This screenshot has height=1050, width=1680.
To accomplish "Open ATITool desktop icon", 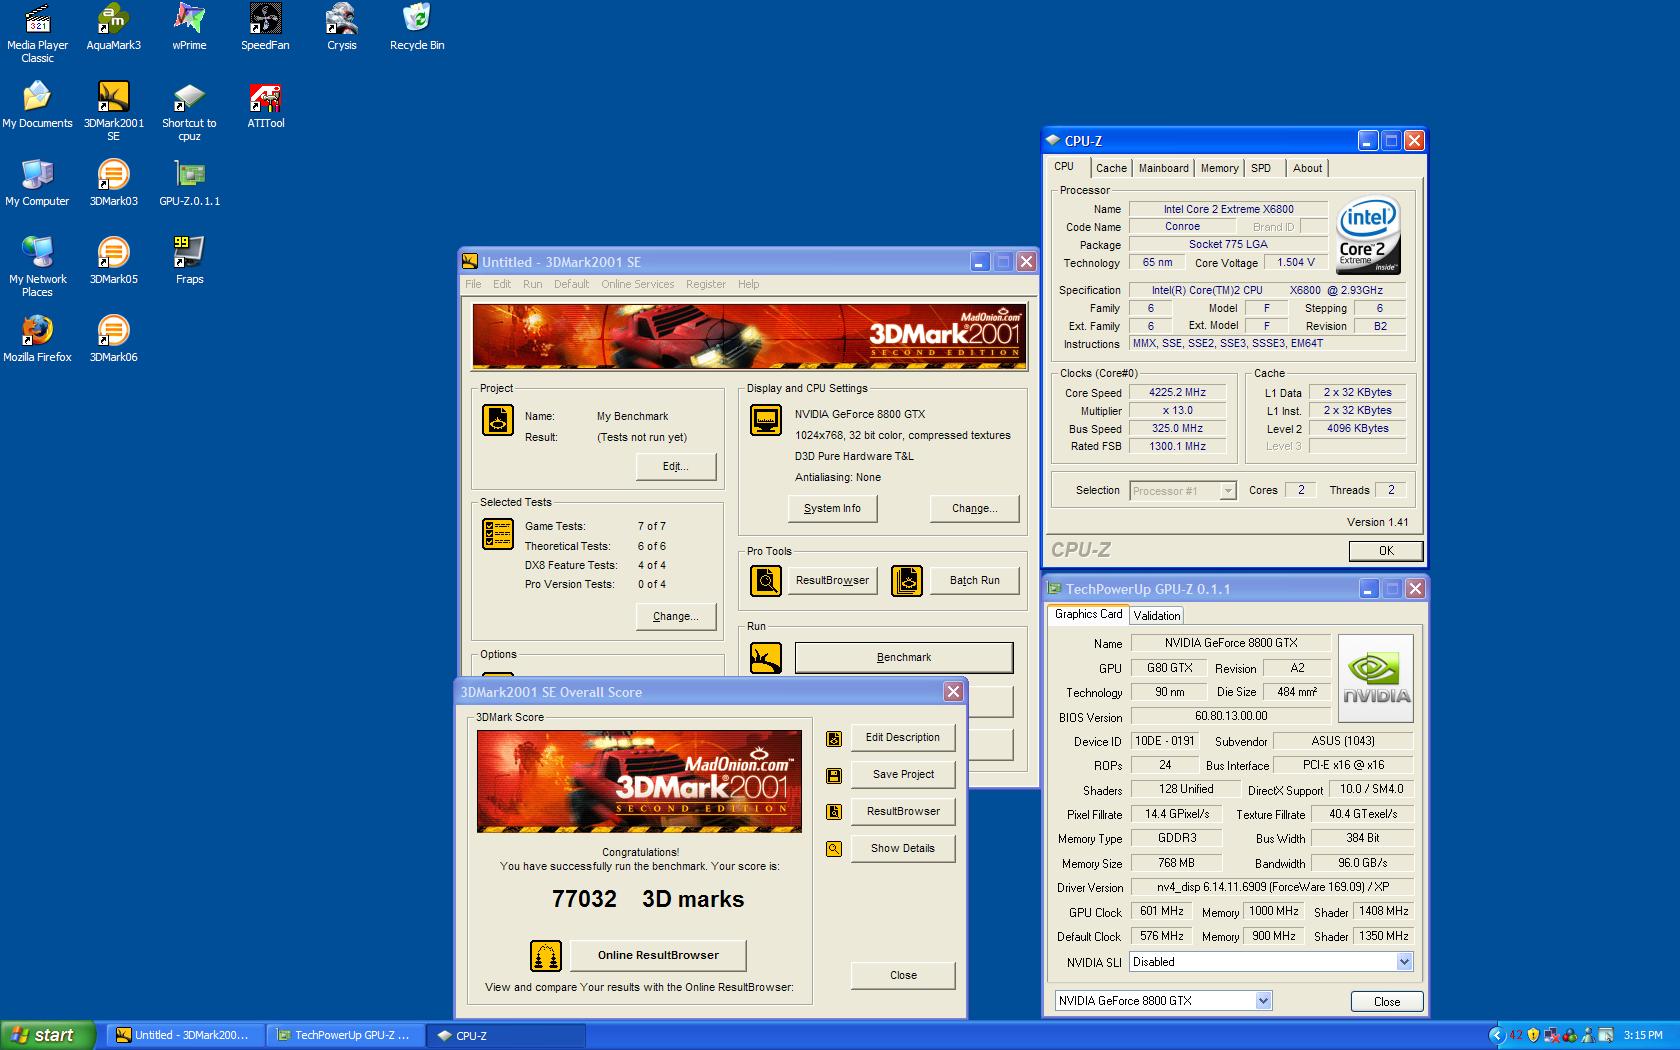I will click(x=265, y=106).
